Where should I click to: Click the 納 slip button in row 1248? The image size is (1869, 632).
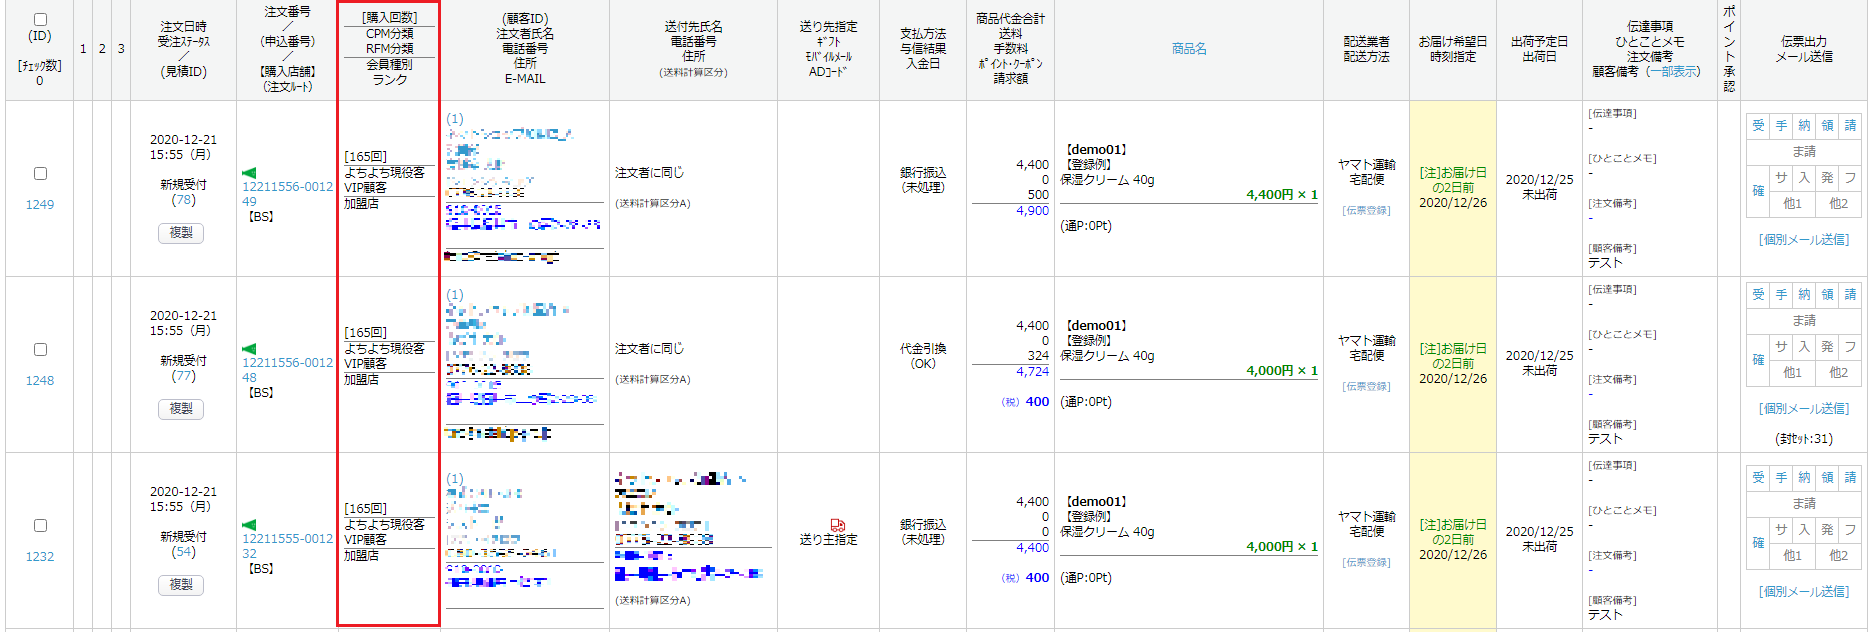click(x=1804, y=294)
